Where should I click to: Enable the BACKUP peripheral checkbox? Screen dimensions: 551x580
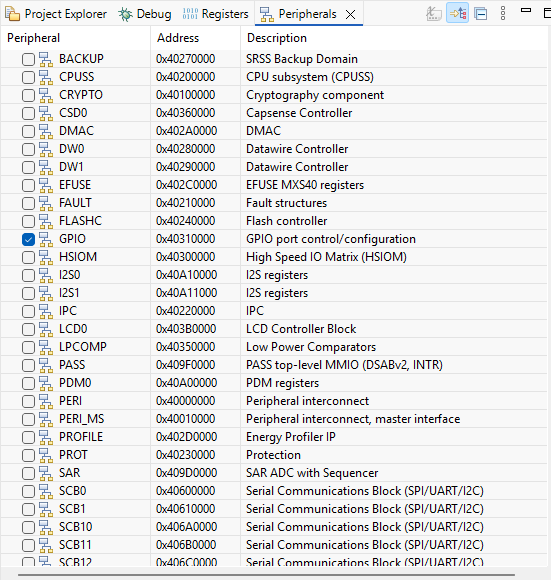28,59
